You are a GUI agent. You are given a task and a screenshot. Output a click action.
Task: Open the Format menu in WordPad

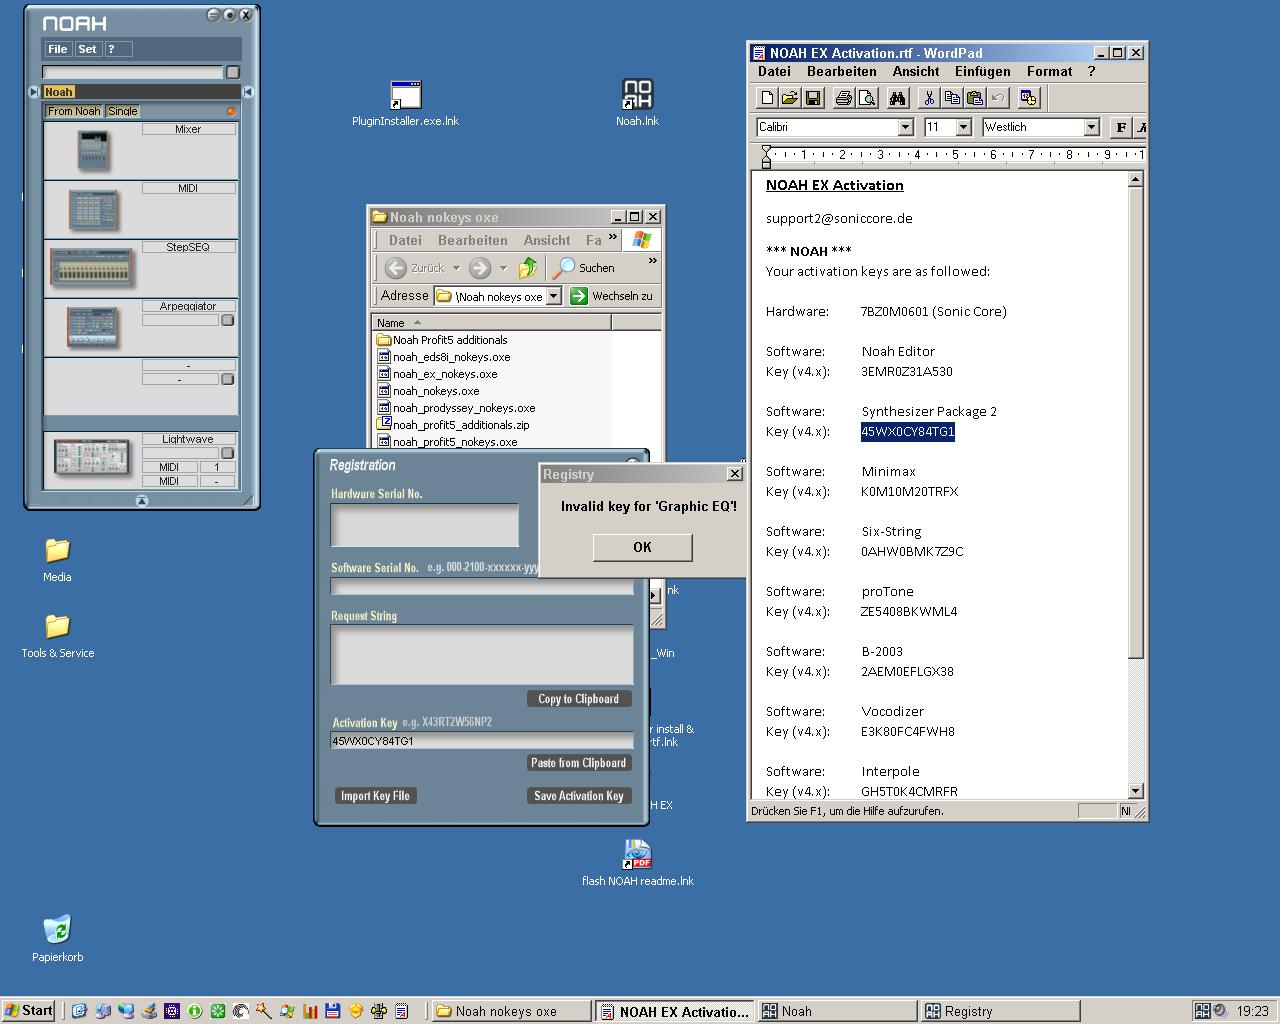click(1050, 71)
